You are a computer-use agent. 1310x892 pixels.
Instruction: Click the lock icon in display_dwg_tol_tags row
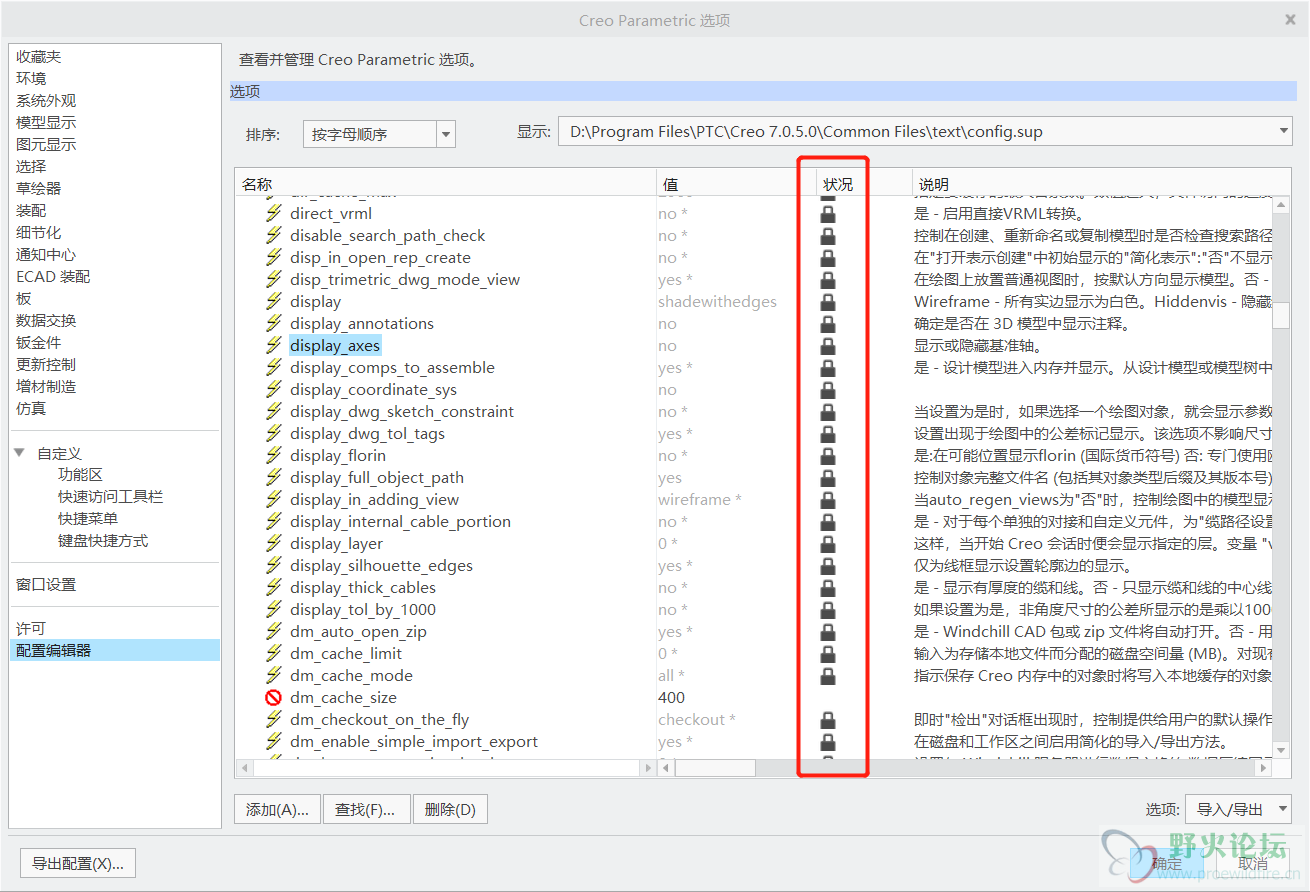click(x=828, y=434)
